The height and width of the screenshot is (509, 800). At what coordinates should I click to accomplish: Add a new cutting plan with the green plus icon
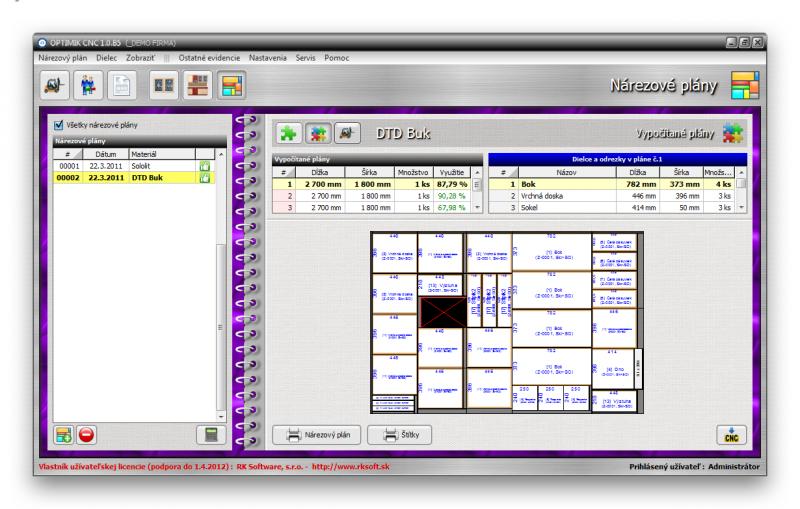[61, 435]
